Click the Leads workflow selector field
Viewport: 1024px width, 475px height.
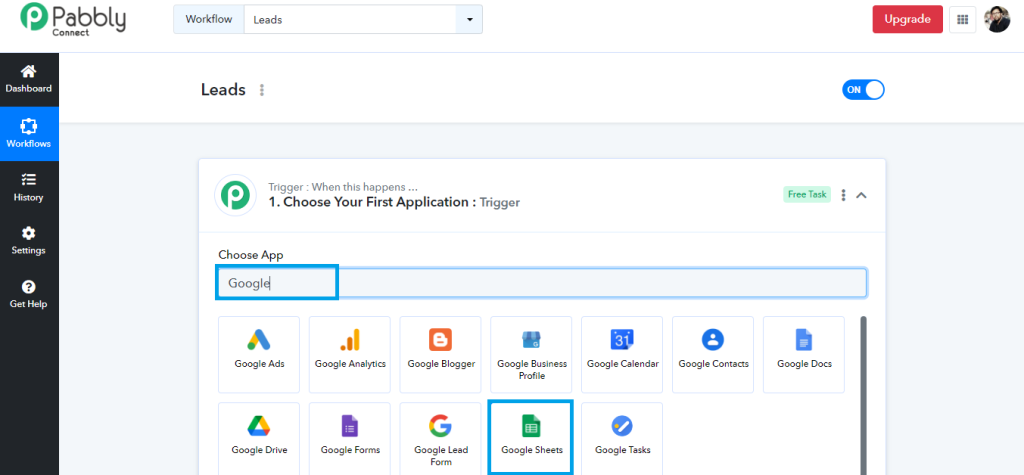coord(350,20)
